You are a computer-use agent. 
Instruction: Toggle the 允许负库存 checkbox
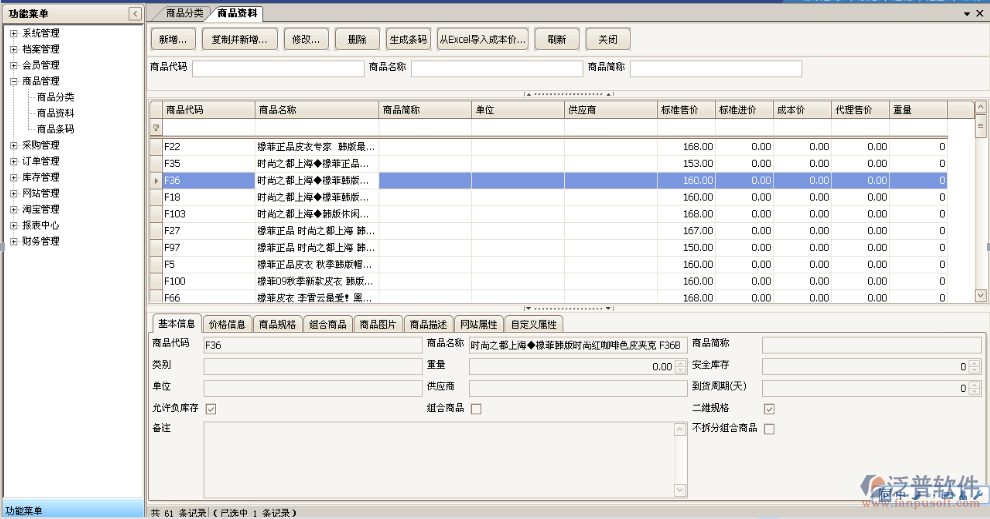(210, 408)
